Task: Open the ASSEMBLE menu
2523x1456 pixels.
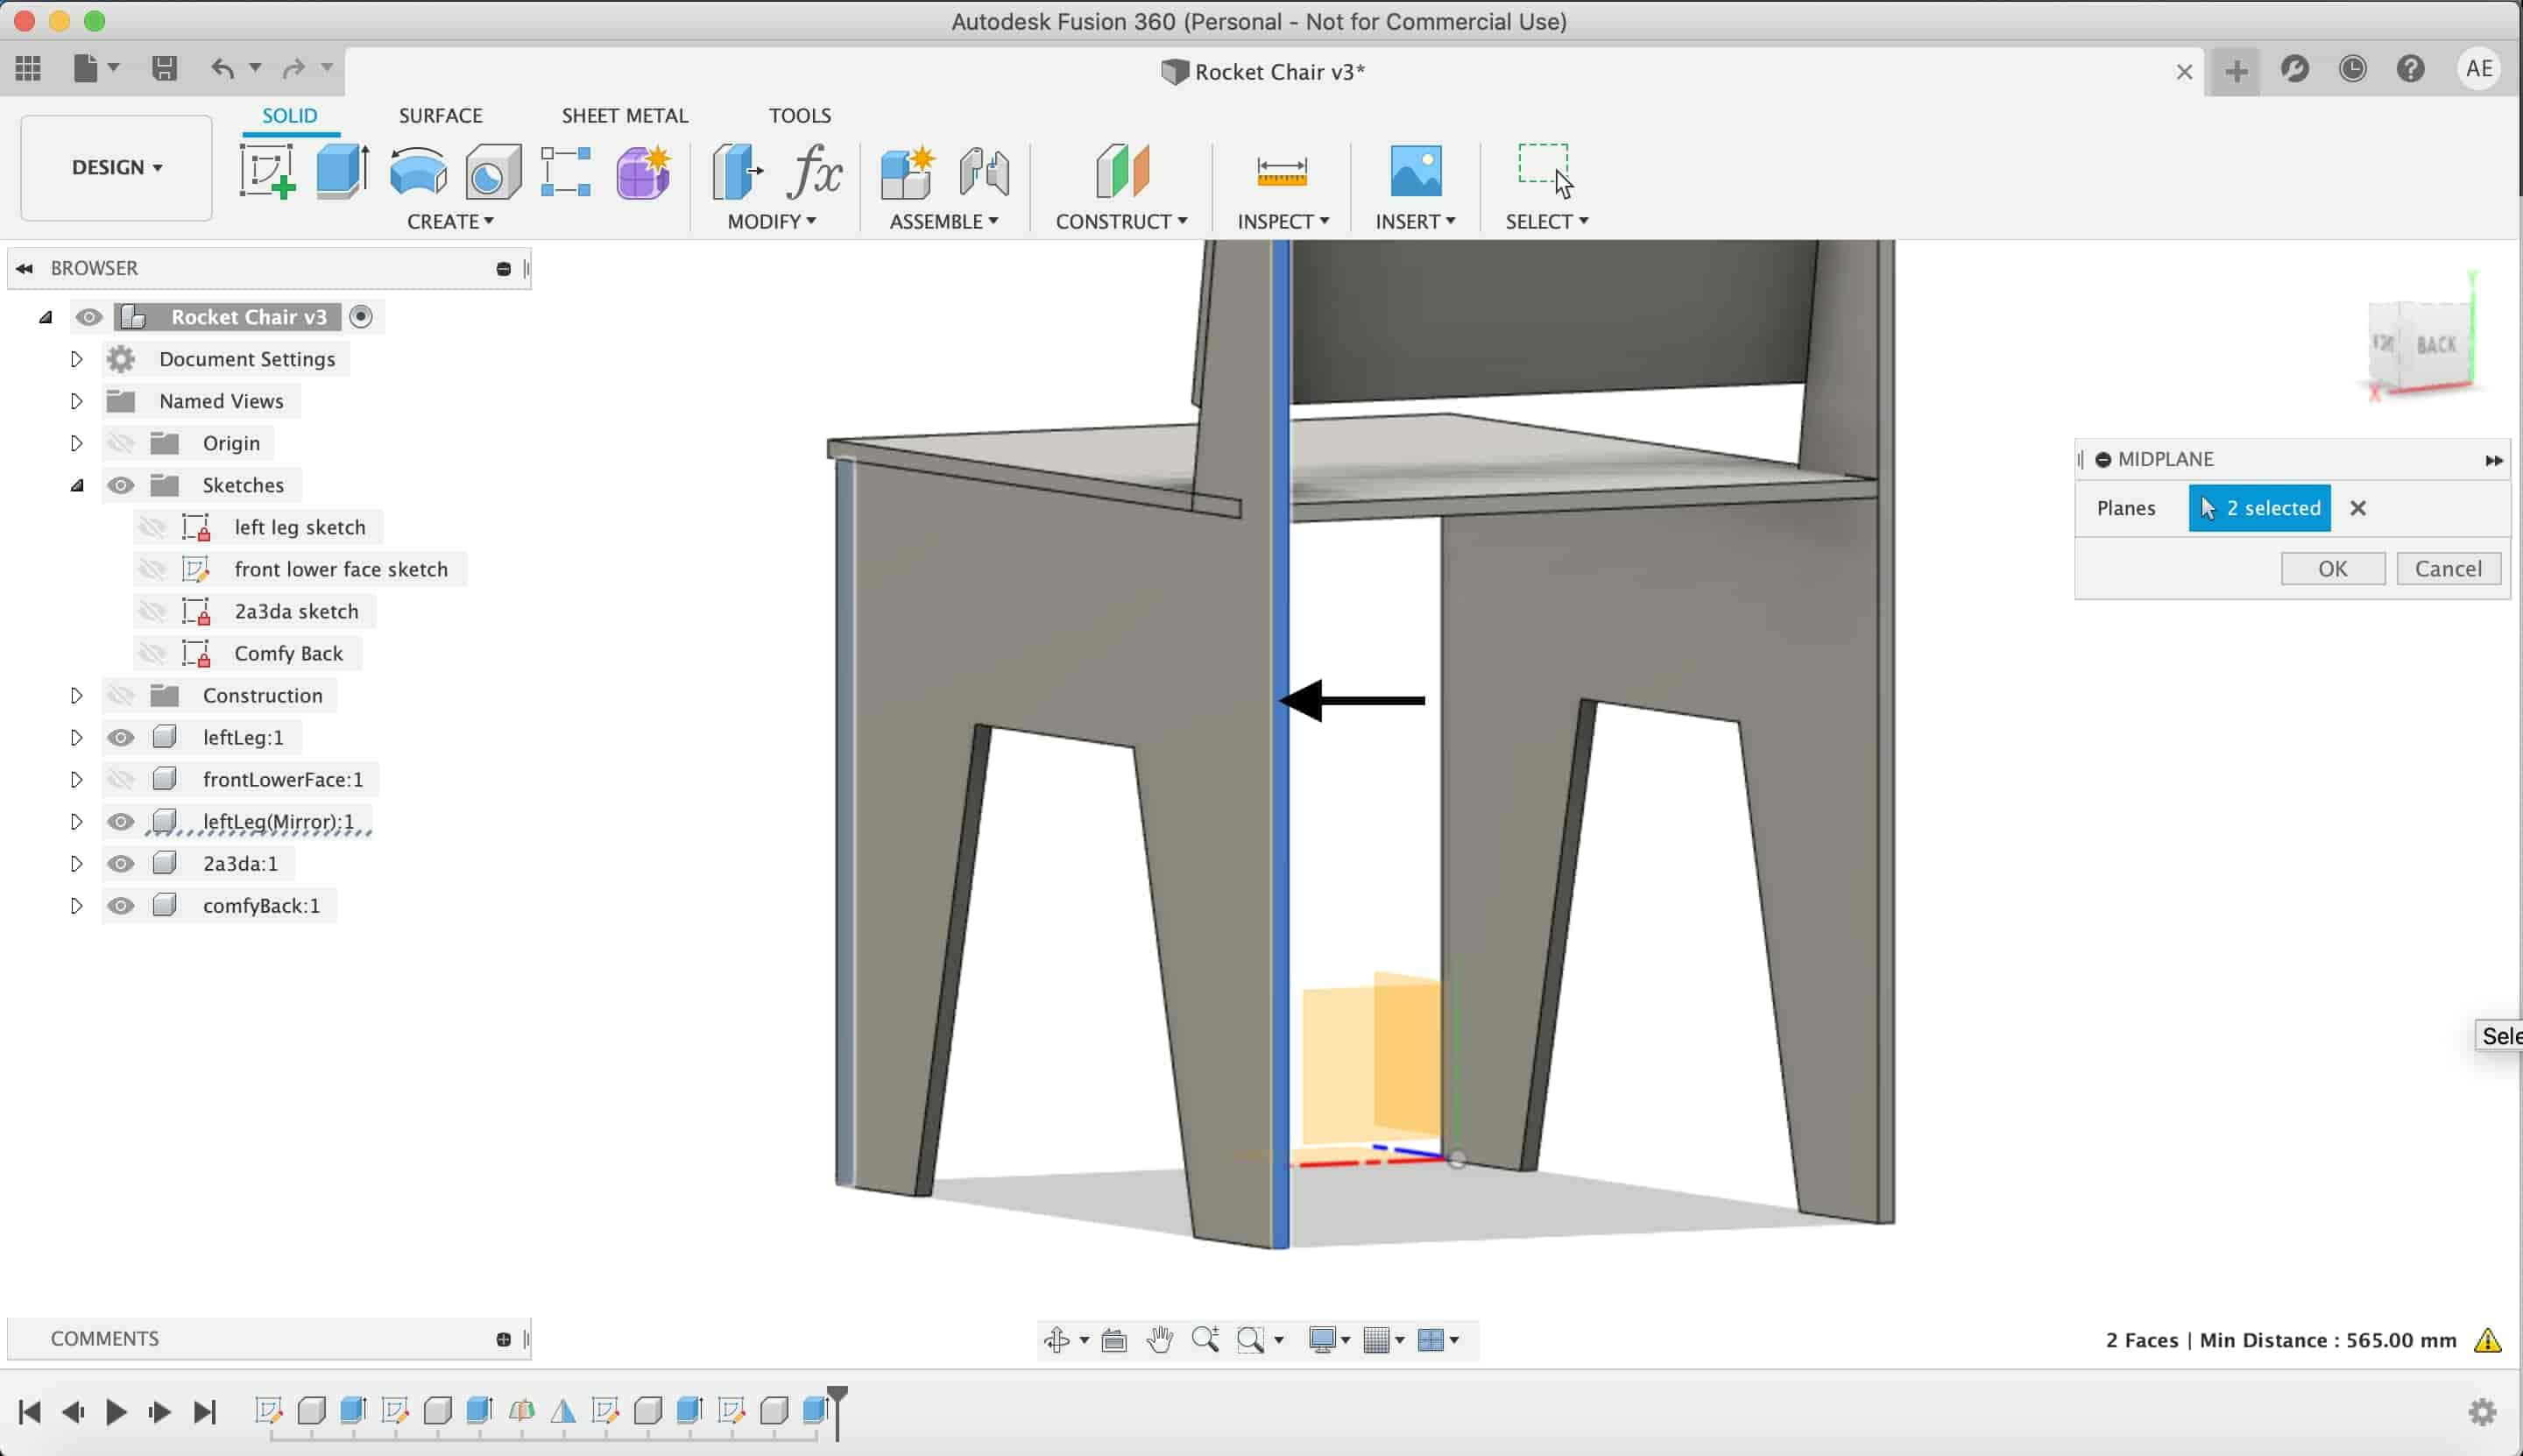Action: point(943,221)
